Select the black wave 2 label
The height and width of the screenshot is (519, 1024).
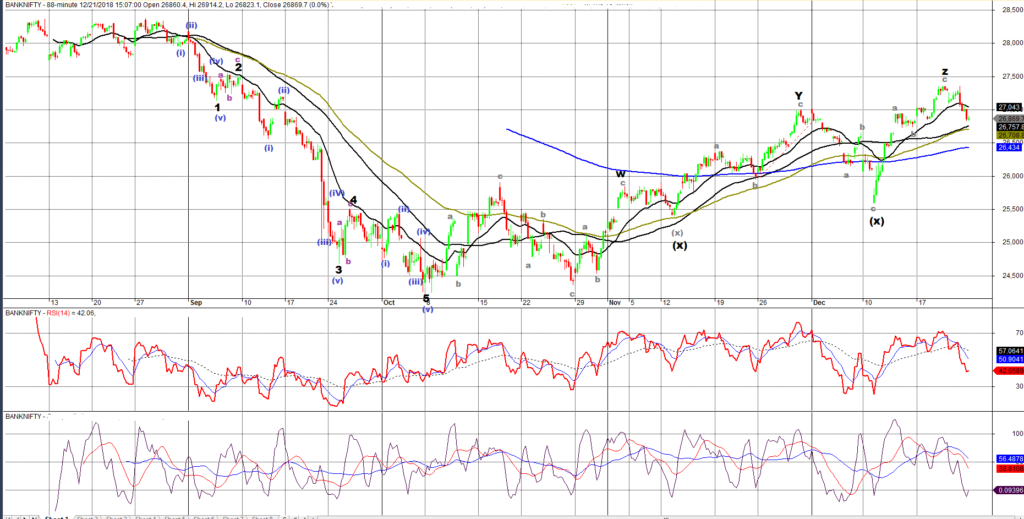point(238,67)
